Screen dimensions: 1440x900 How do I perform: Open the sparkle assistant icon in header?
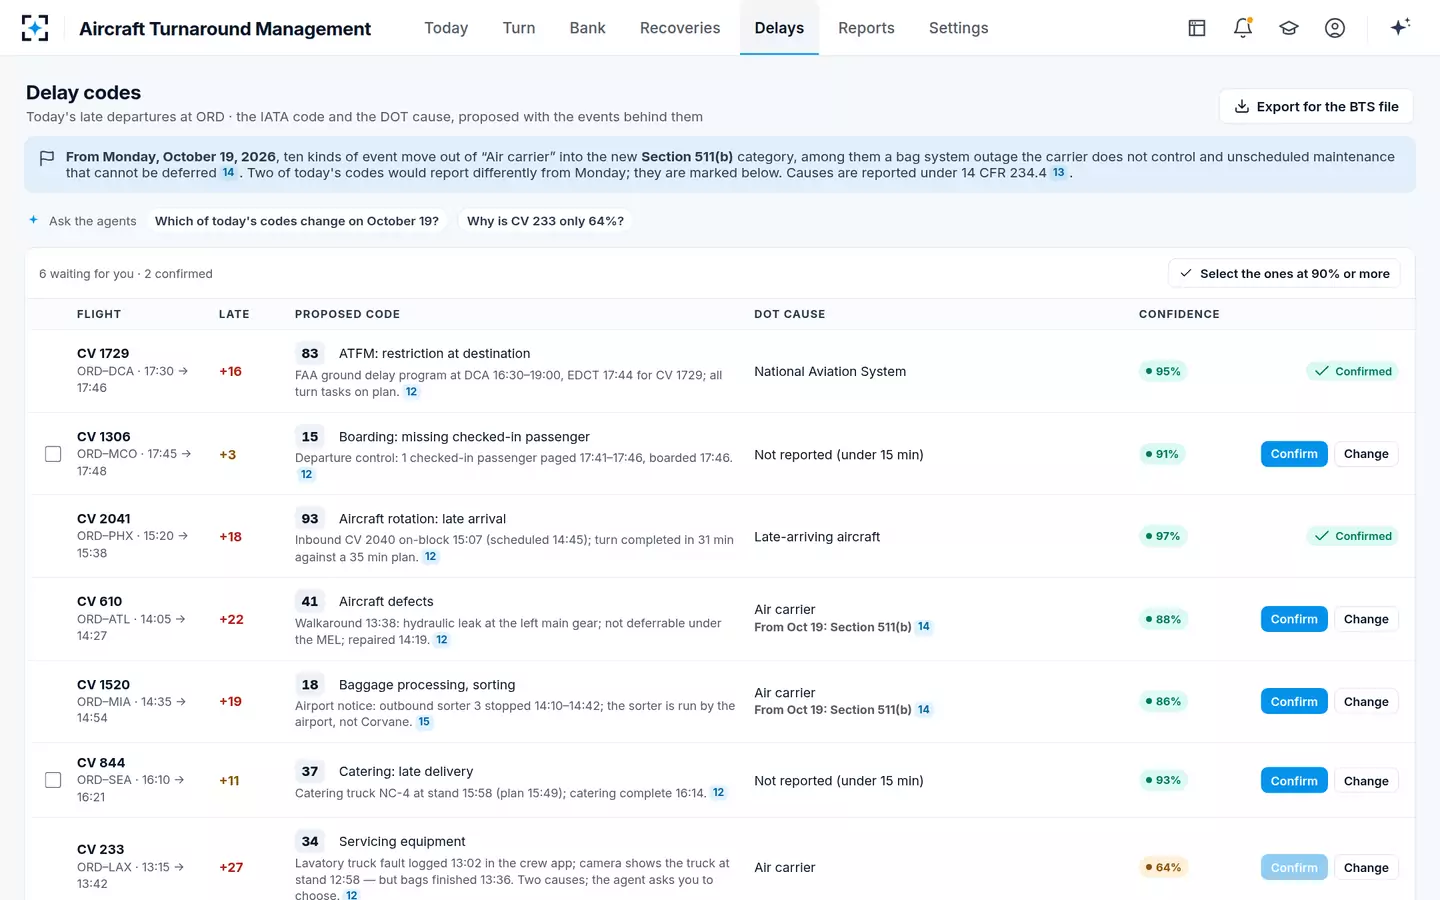pyautogui.click(x=1400, y=27)
